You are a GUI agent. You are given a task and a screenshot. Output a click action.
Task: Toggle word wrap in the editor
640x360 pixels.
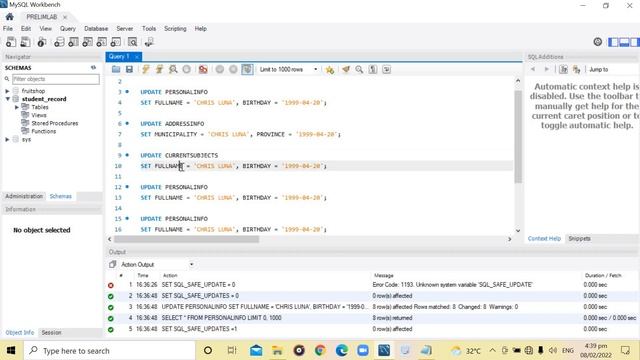click(387, 69)
